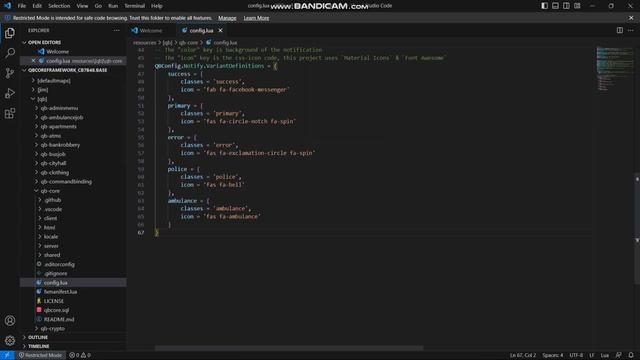Open the Terminal menu
640x360 pixels.
[135, 6]
